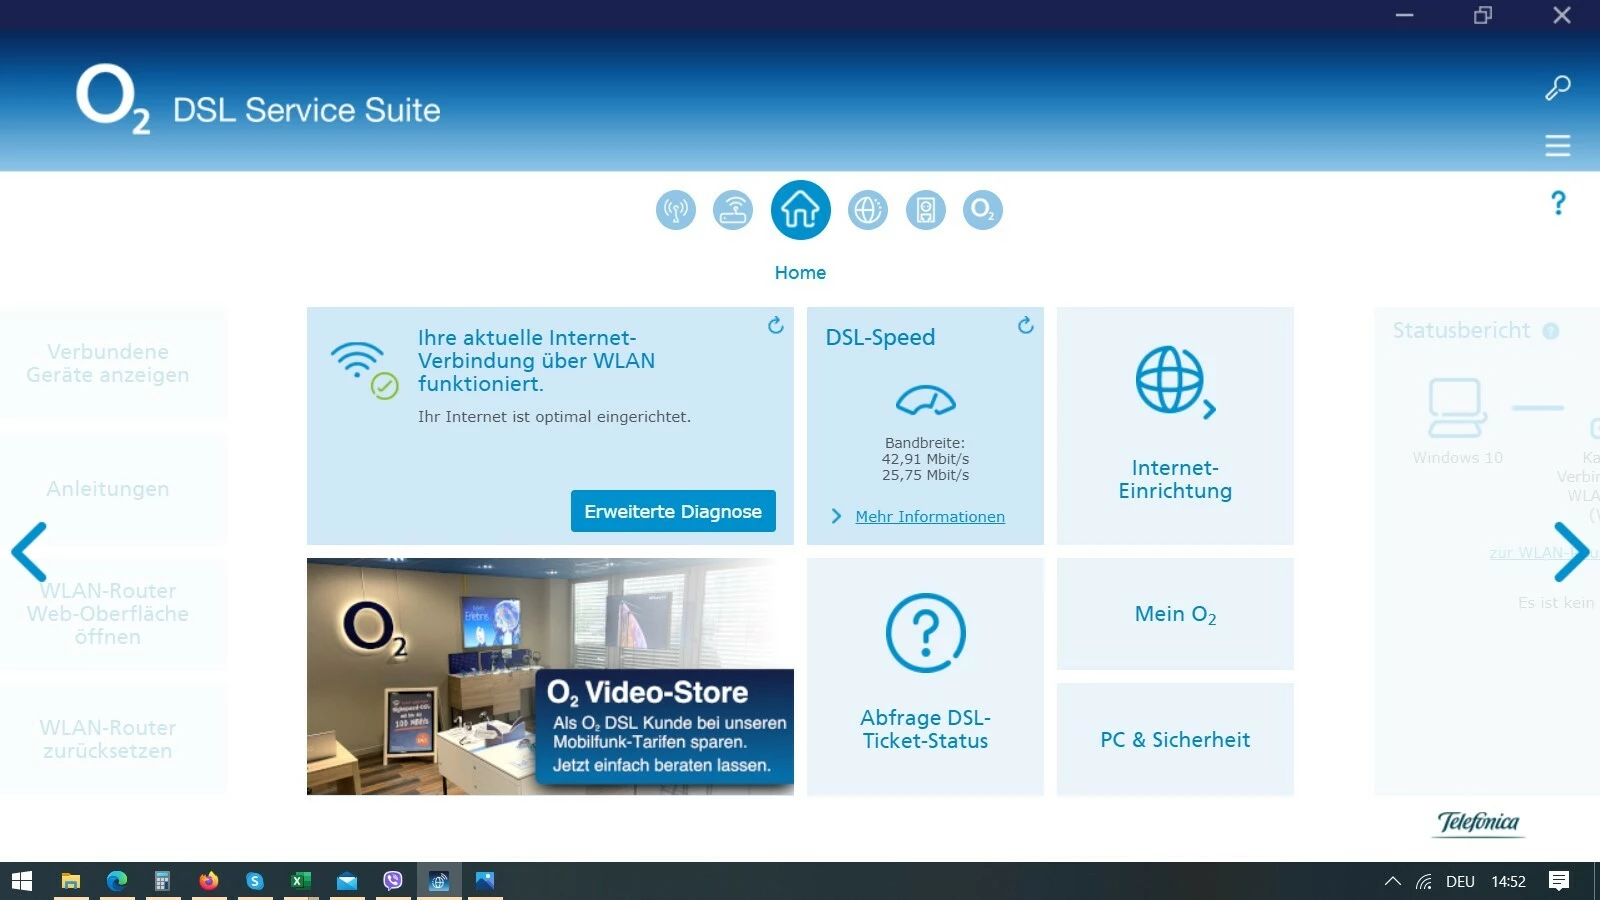Open Skype from the taskbar
Viewport: 1600px width, 900px height.
coord(255,881)
